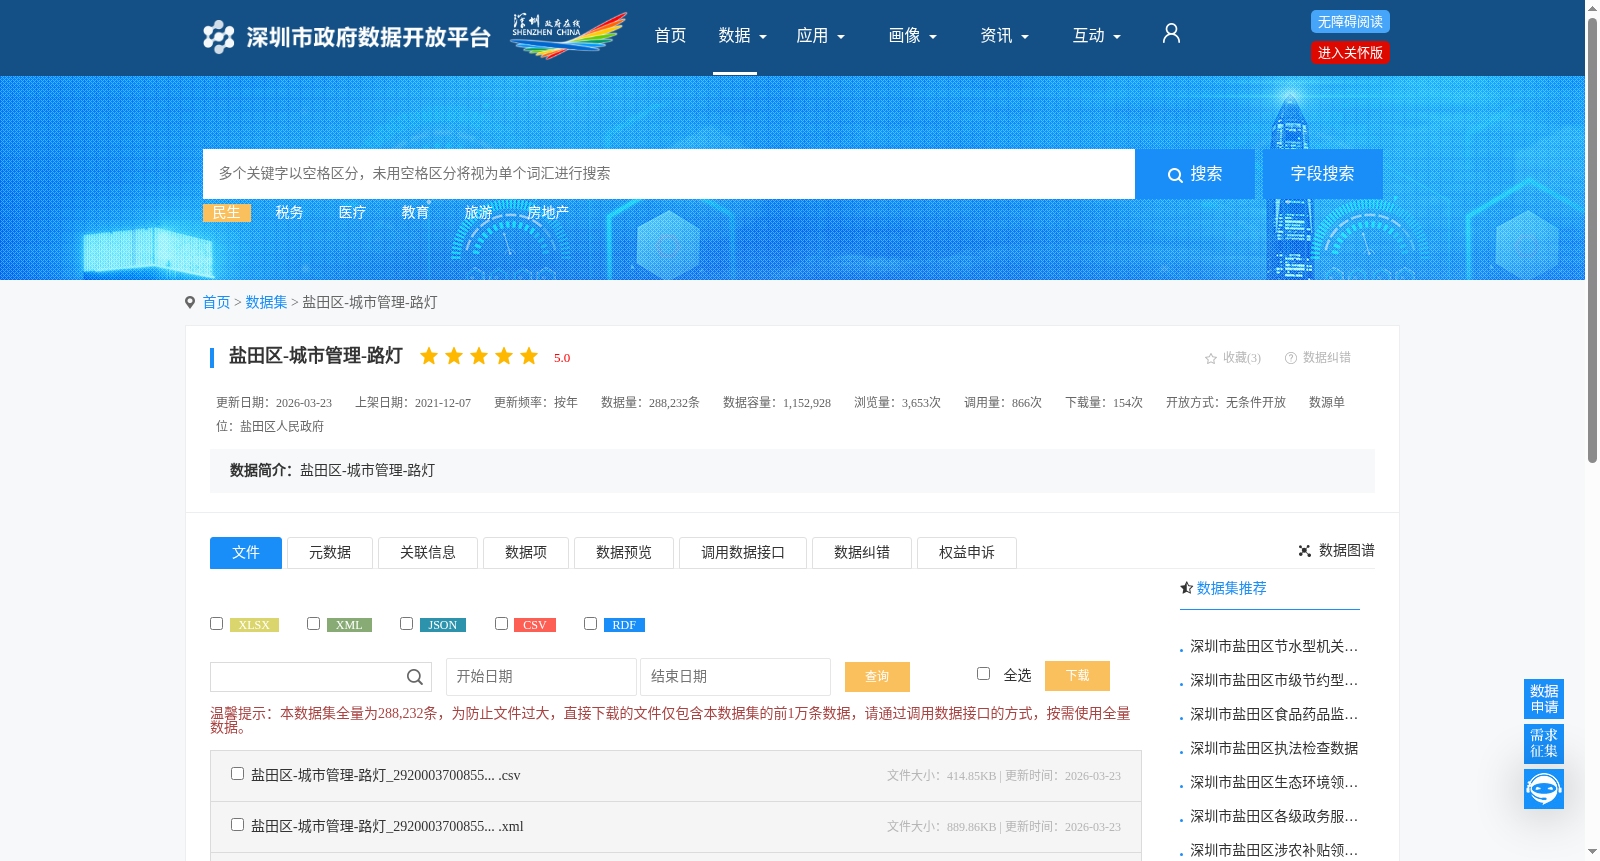Open the 结束日期 date picker
The height and width of the screenshot is (861, 1600).
coord(735,677)
